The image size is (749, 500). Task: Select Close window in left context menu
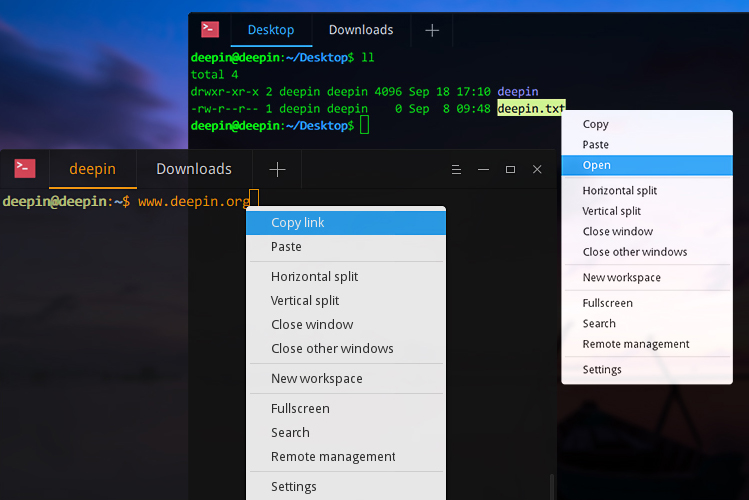pos(346,324)
